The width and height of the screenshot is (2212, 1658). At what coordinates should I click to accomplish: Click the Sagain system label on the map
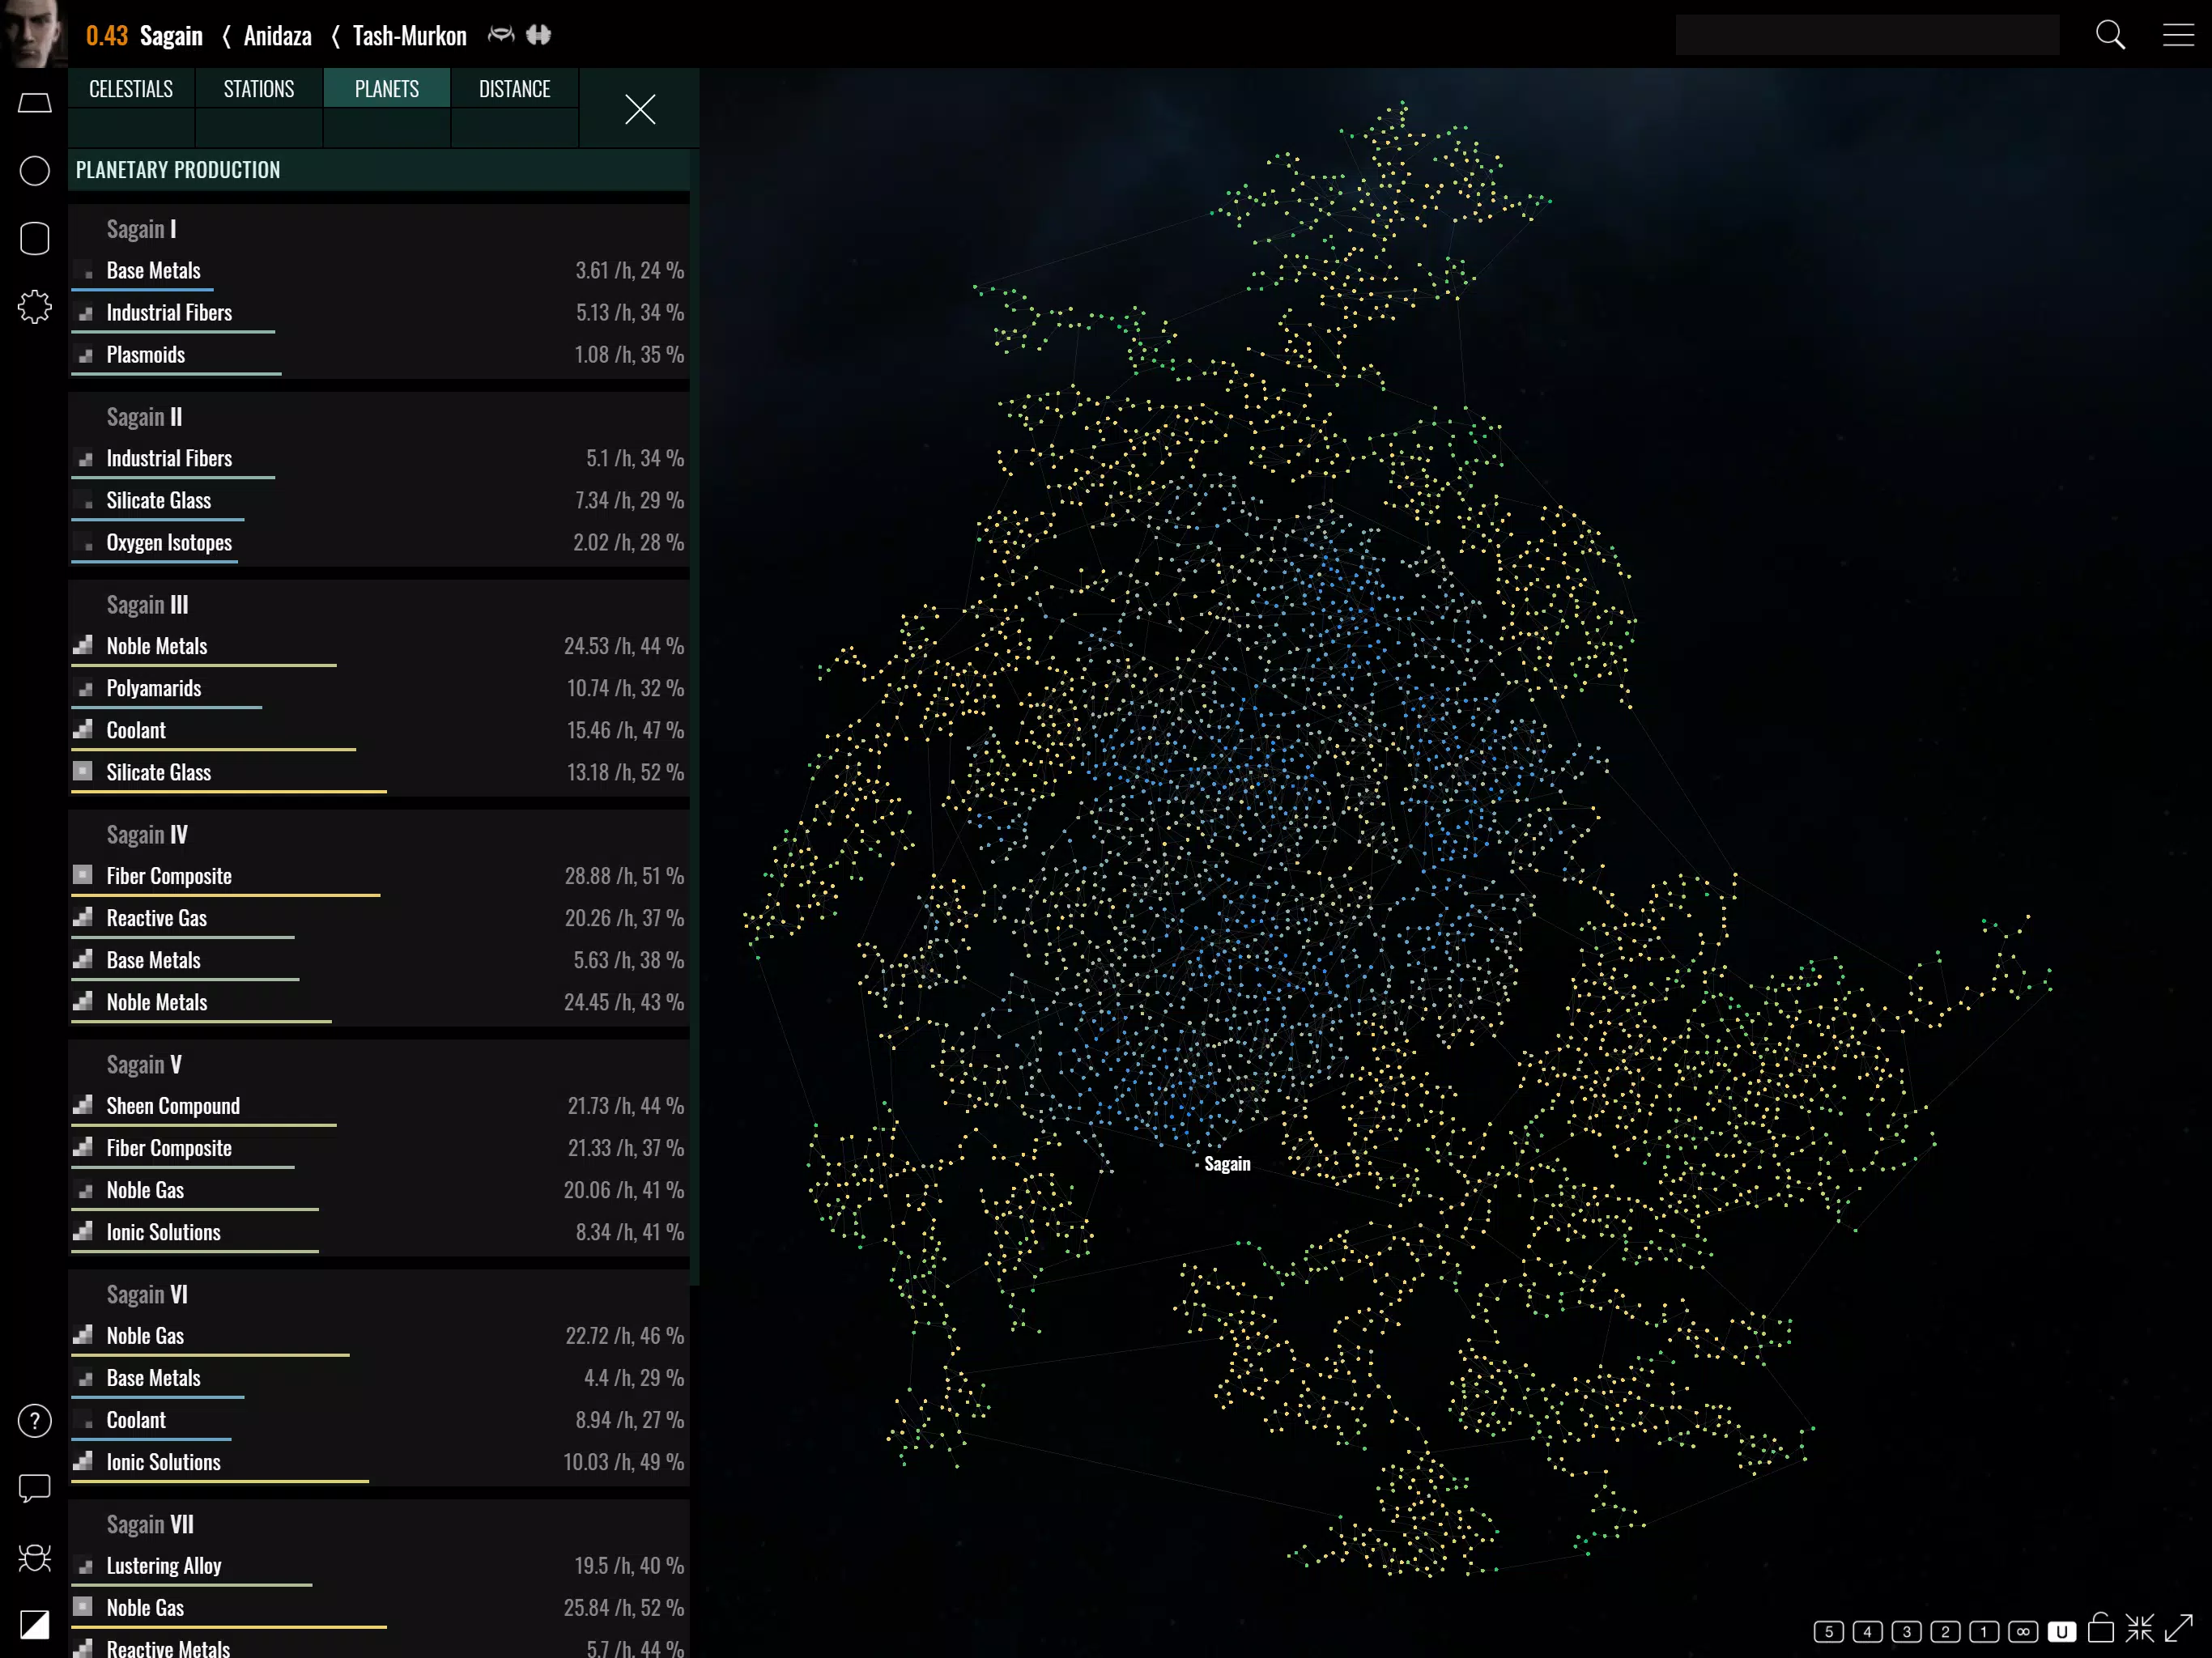pos(1227,1163)
